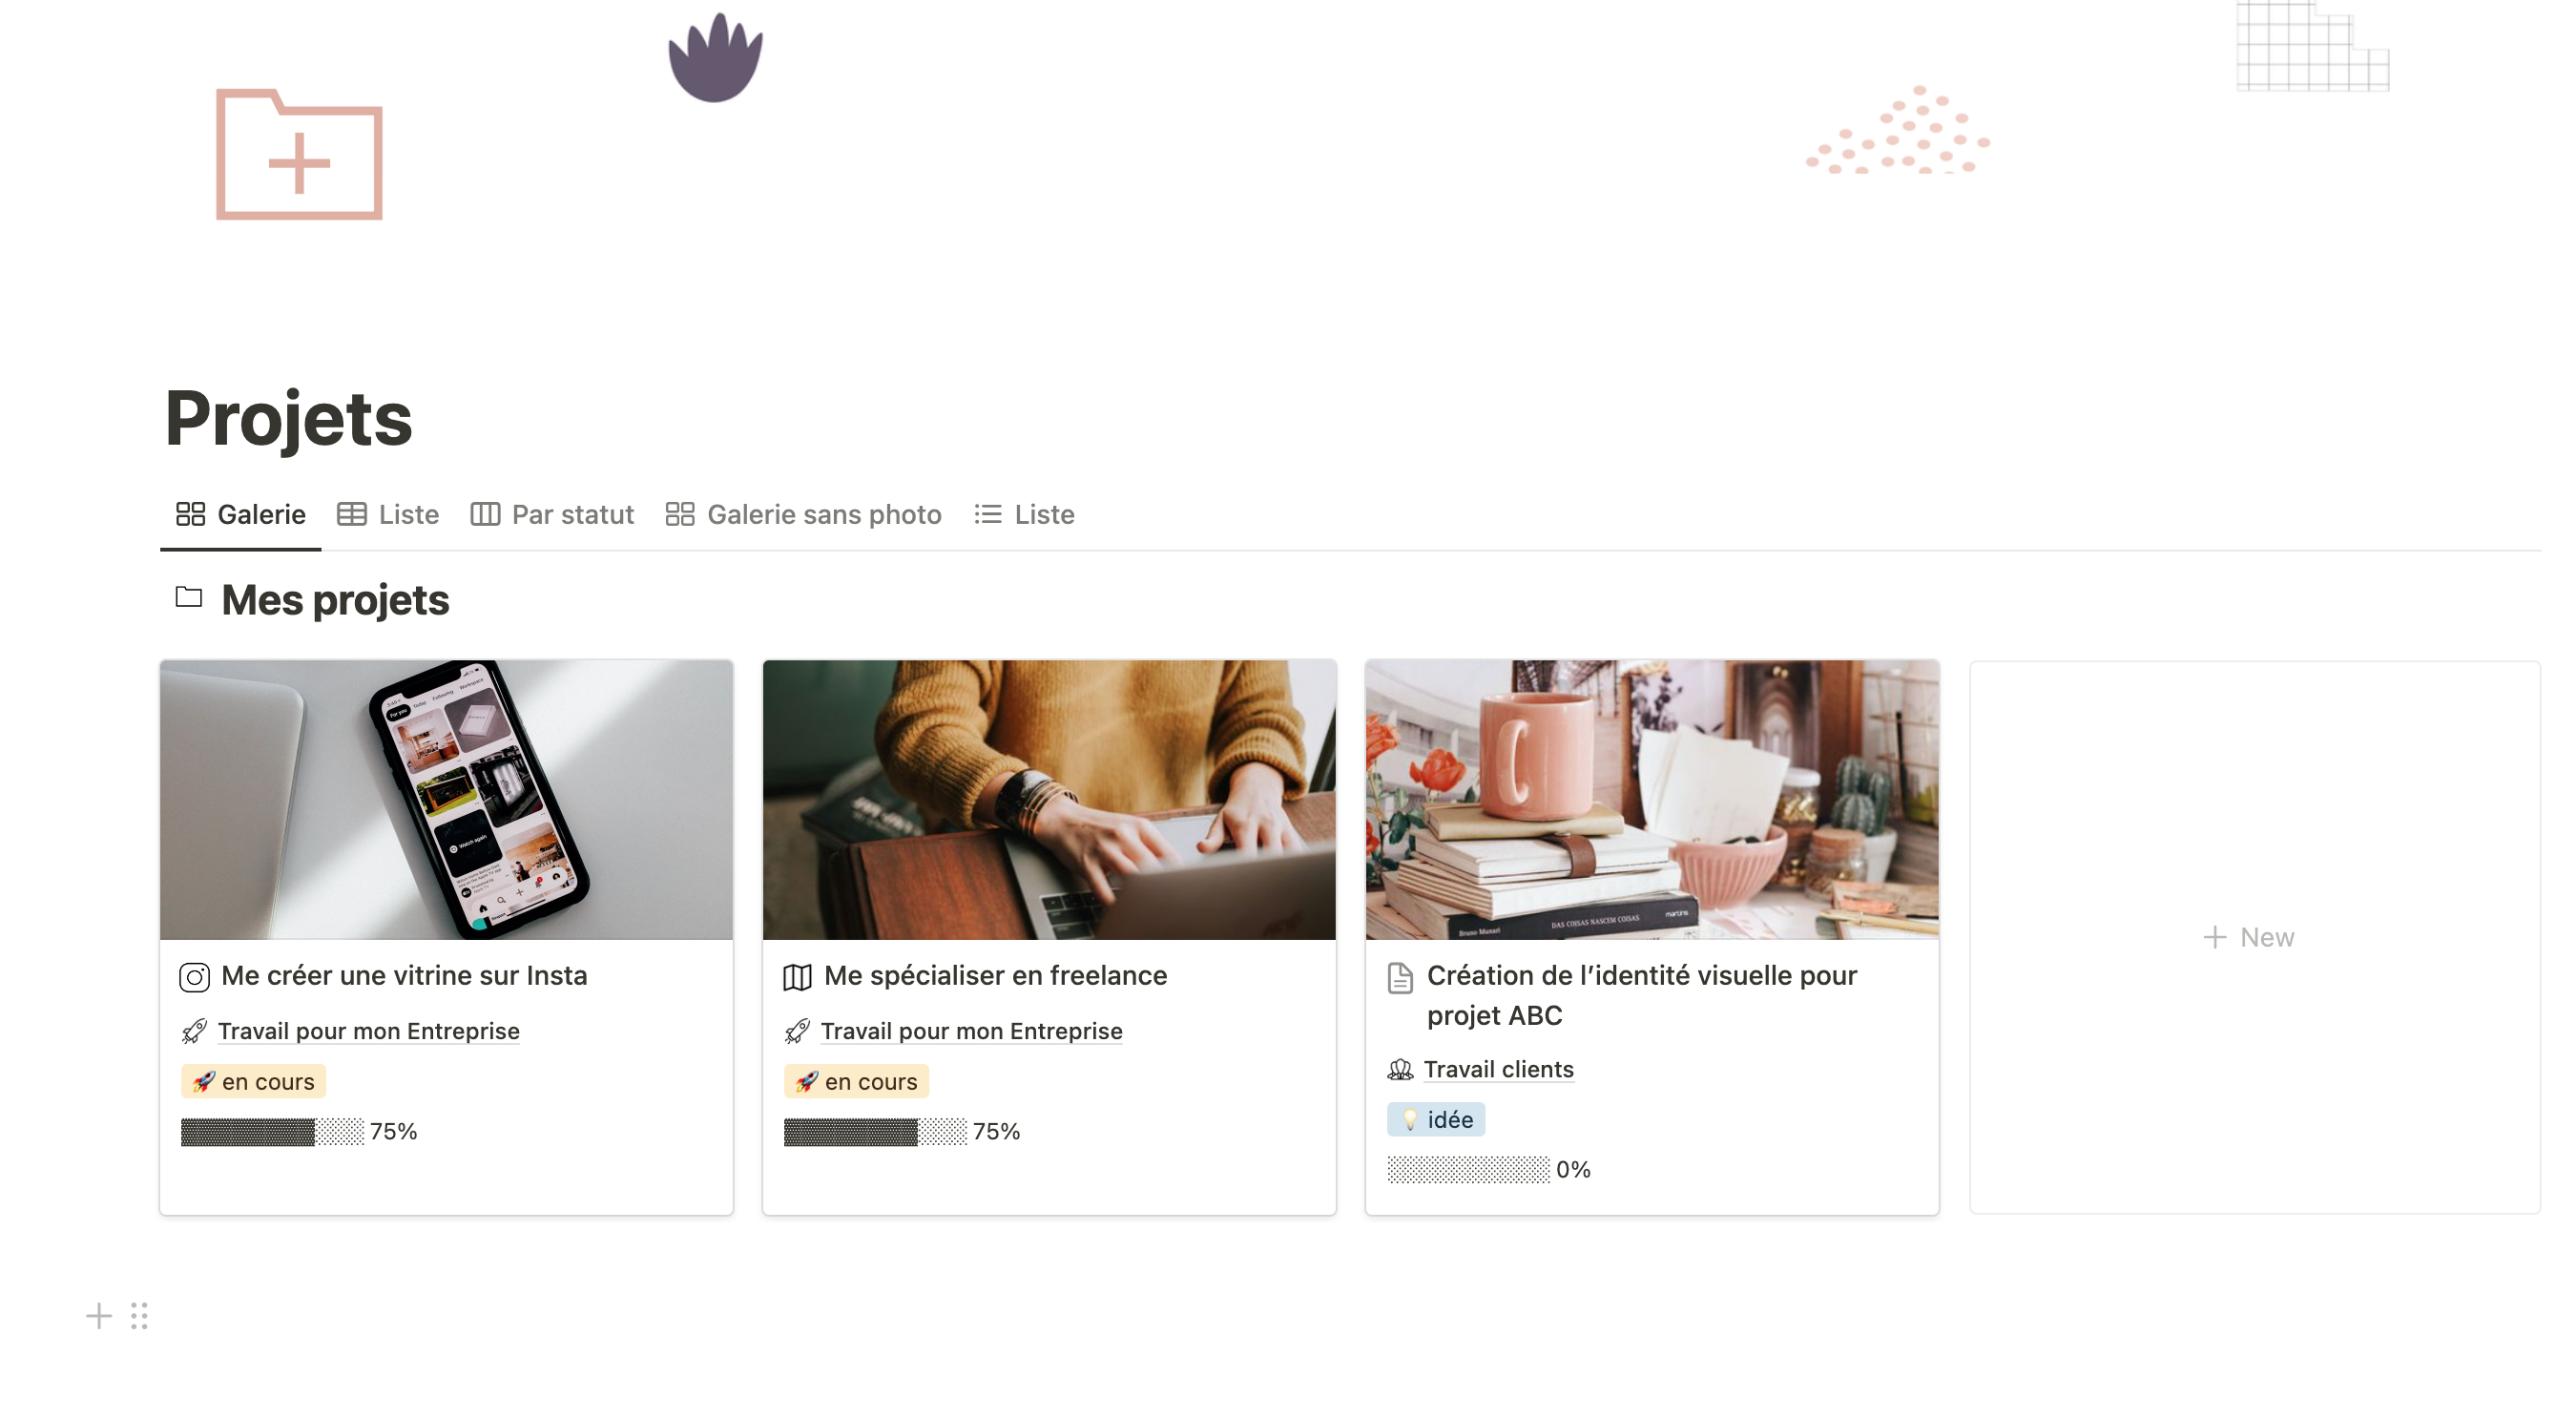
Task: Click the folder icon next to Mes projets
Action: [x=188, y=597]
